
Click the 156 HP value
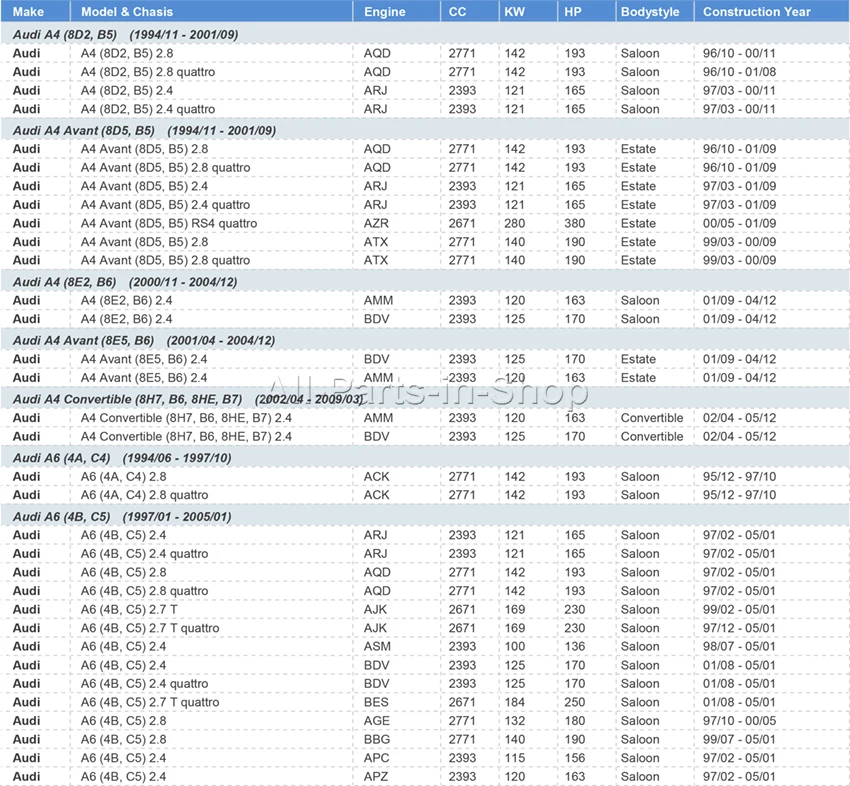[x=574, y=758]
